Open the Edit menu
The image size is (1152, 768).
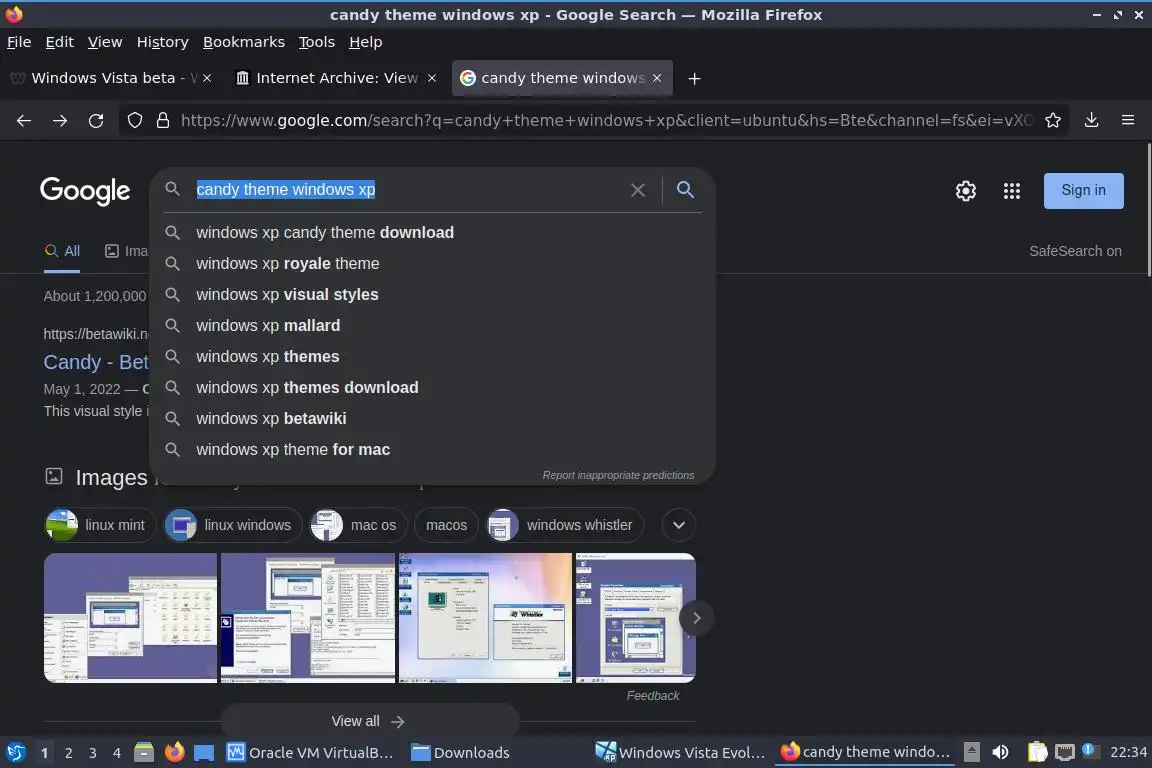pos(60,42)
